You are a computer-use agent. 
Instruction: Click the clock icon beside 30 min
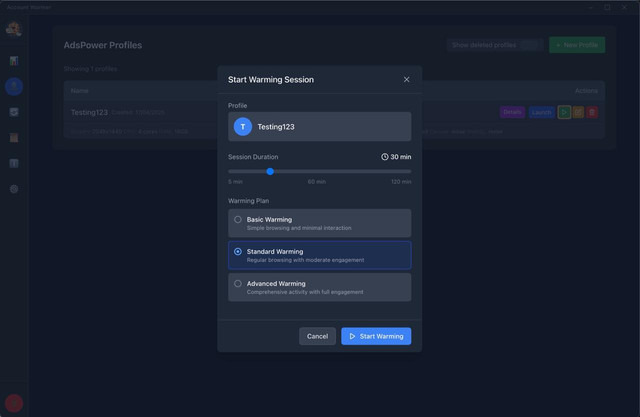[x=384, y=157]
